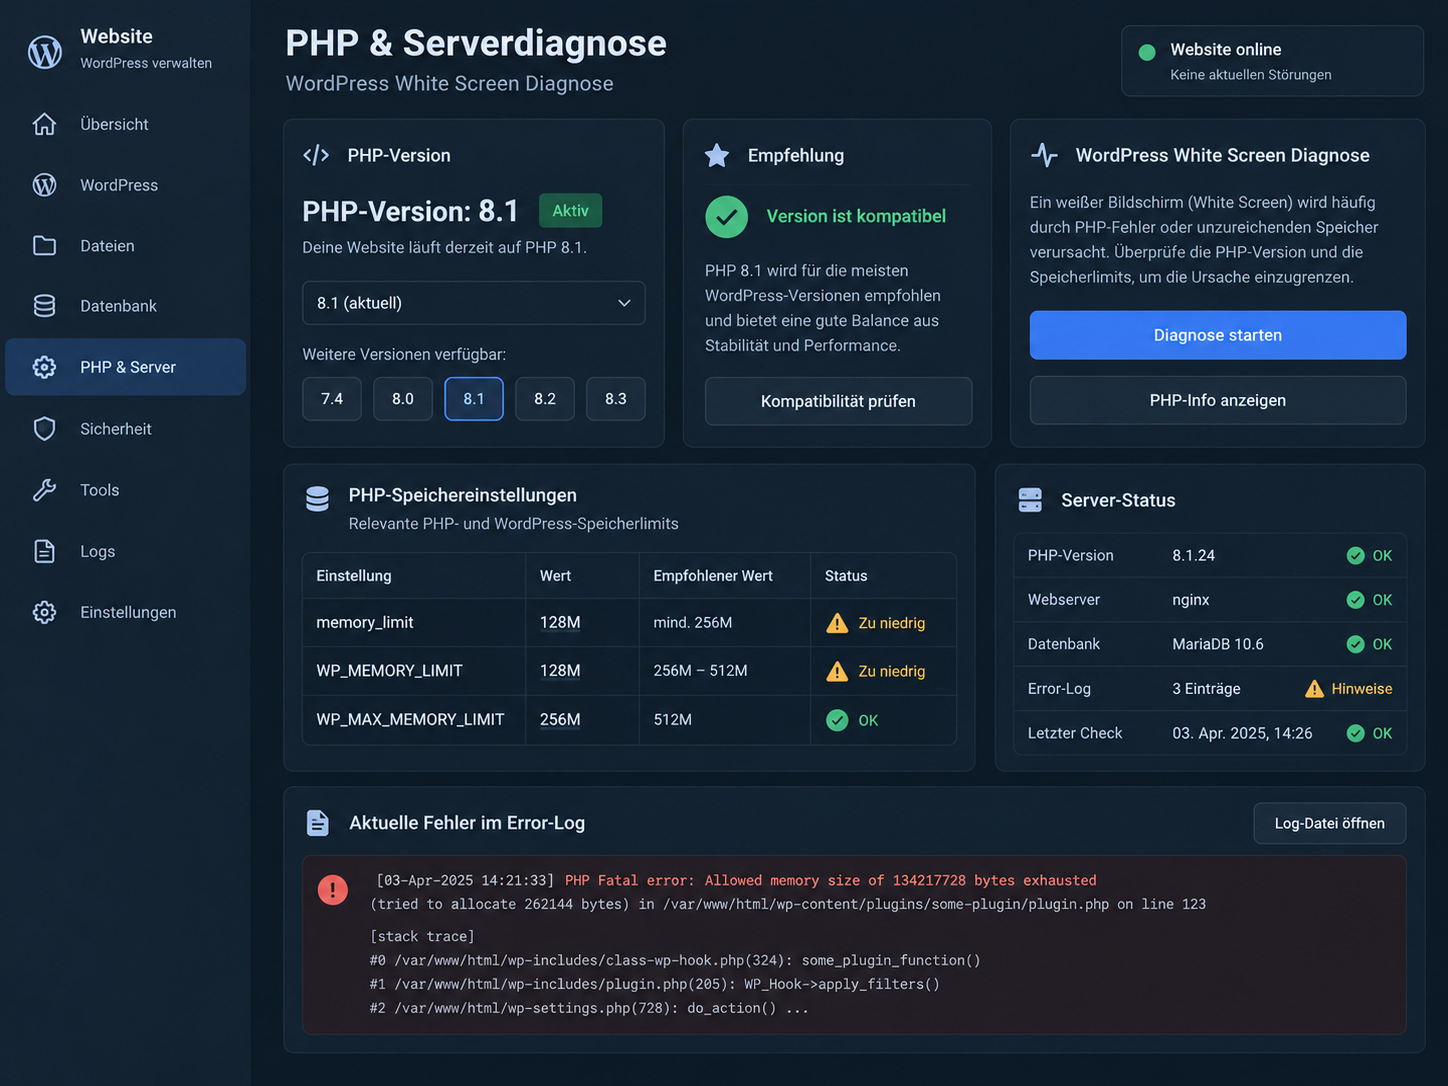
Task: Click the file icon beside Aktuelle Fehler im Error-Log
Action: [x=317, y=823]
